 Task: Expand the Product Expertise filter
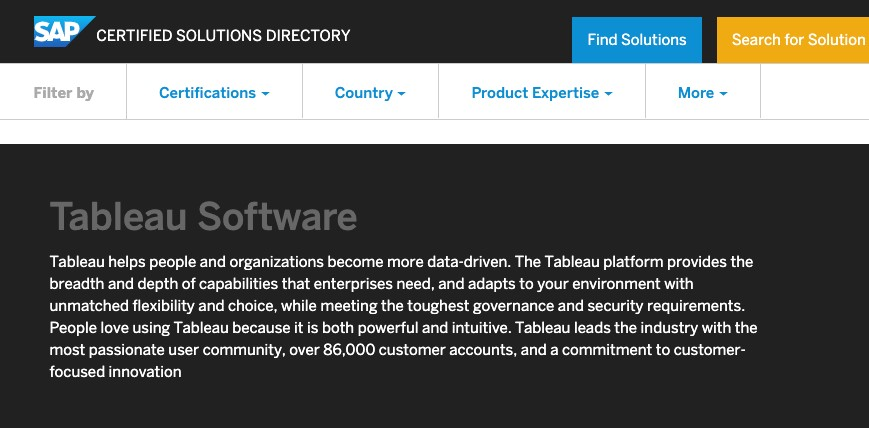541,93
